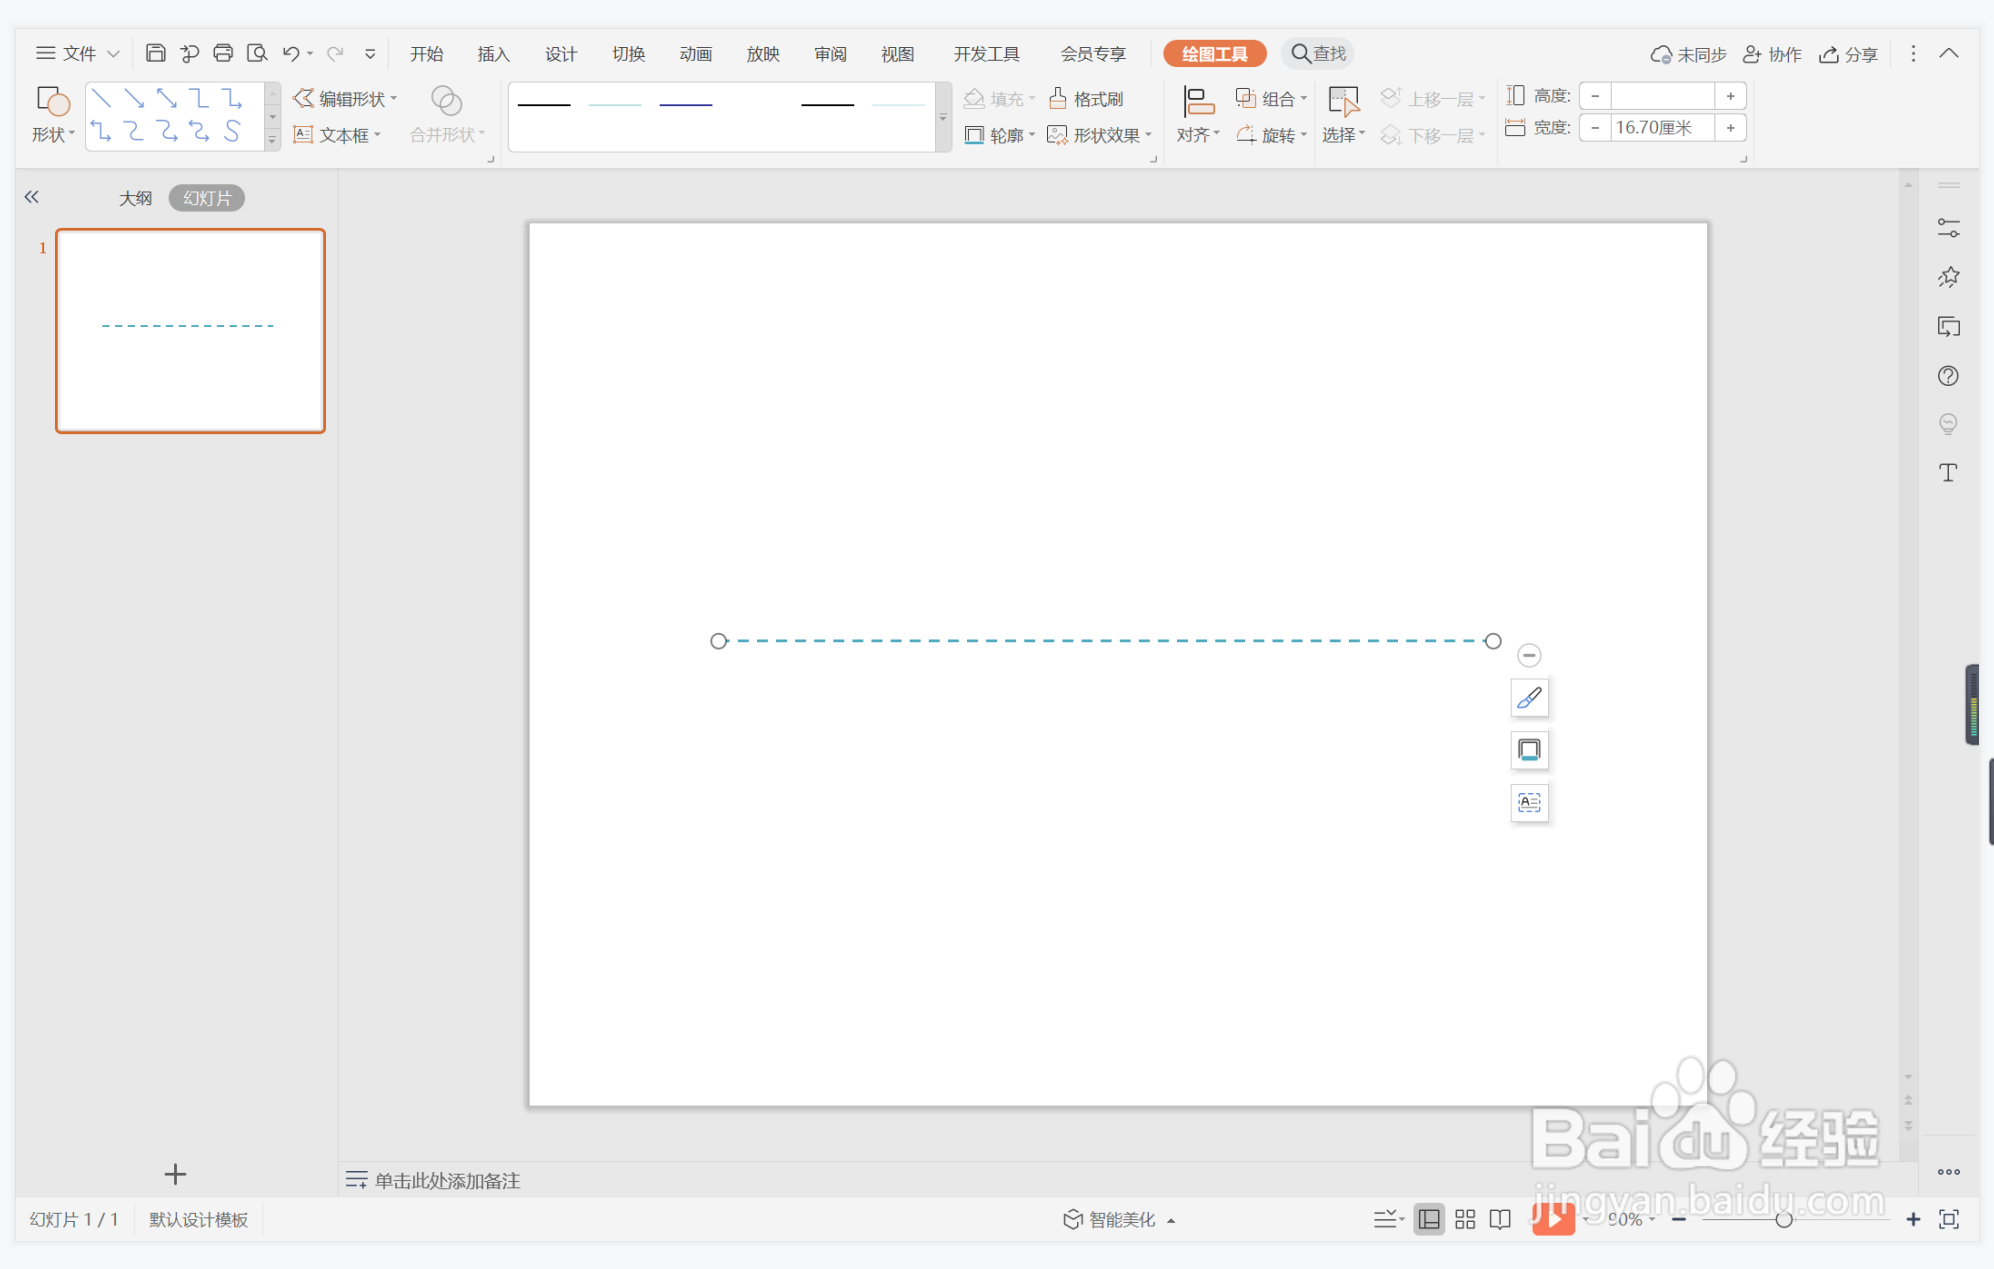Click the 分享 share button
The image size is (1994, 1269).
pyautogui.click(x=1848, y=54)
